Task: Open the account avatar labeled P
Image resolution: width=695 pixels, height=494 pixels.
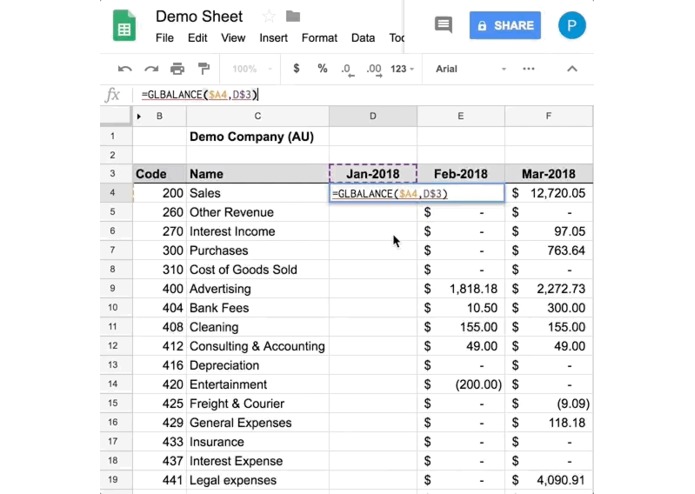Action: (572, 25)
